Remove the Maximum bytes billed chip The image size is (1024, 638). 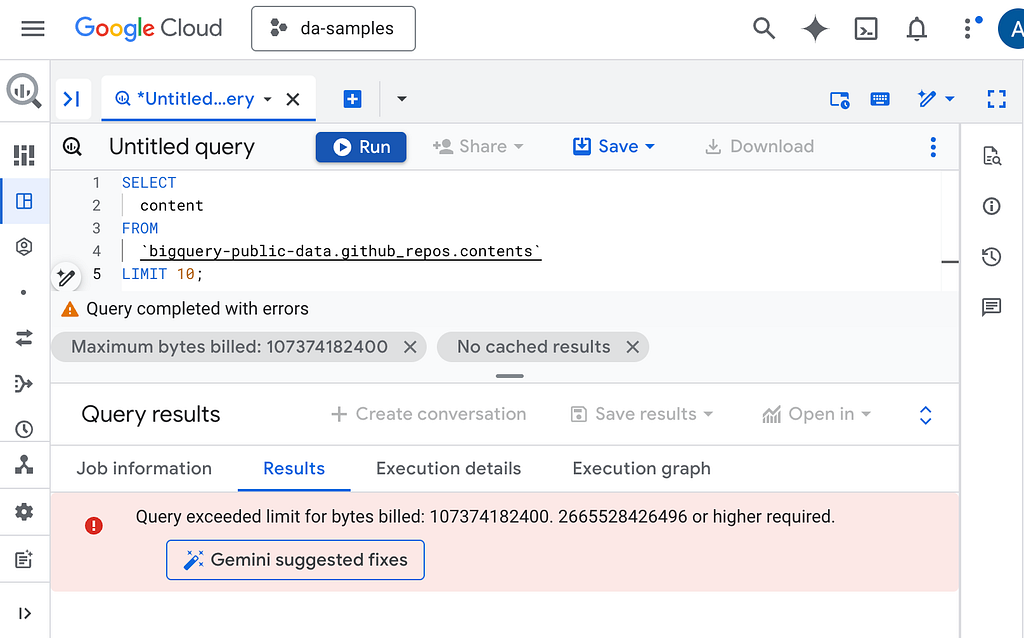[x=410, y=347]
